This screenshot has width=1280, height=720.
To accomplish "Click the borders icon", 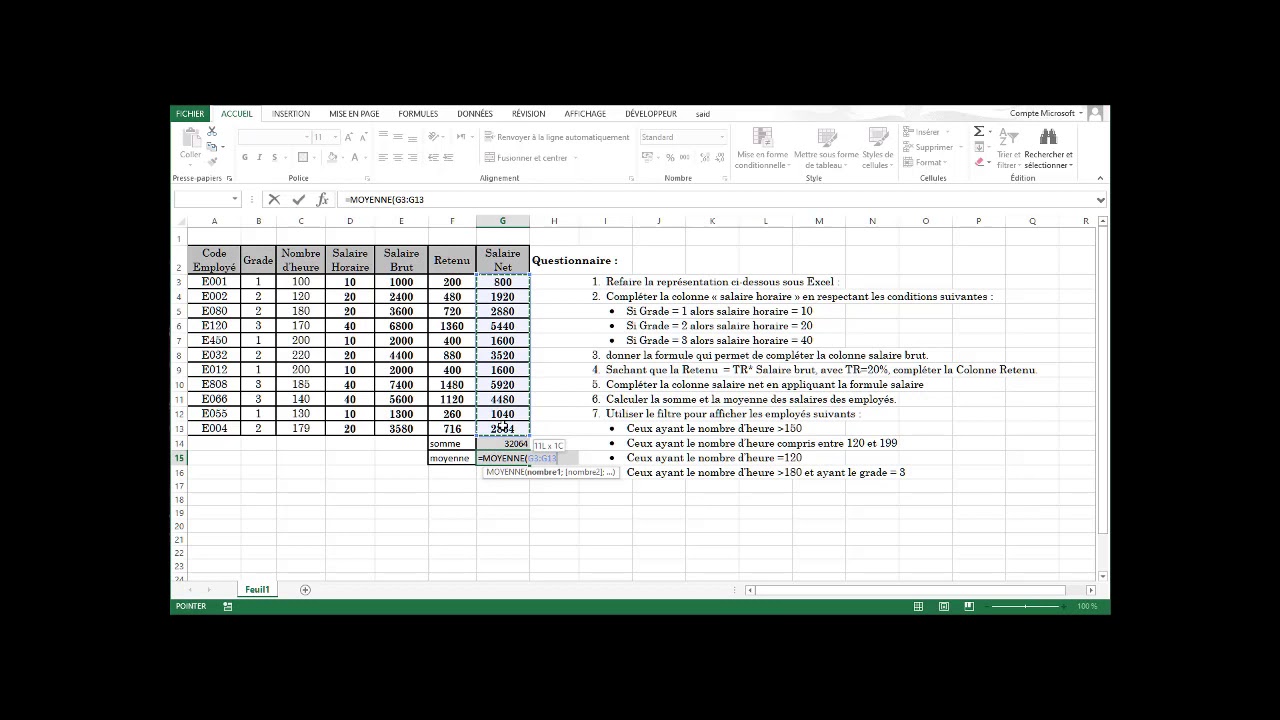I will [303, 158].
